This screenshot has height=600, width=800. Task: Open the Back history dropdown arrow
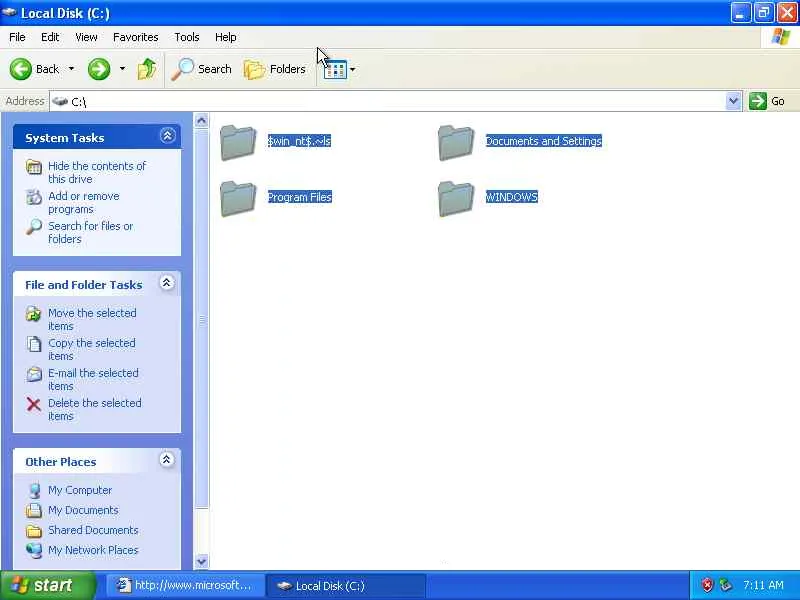[x=71, y=68]
